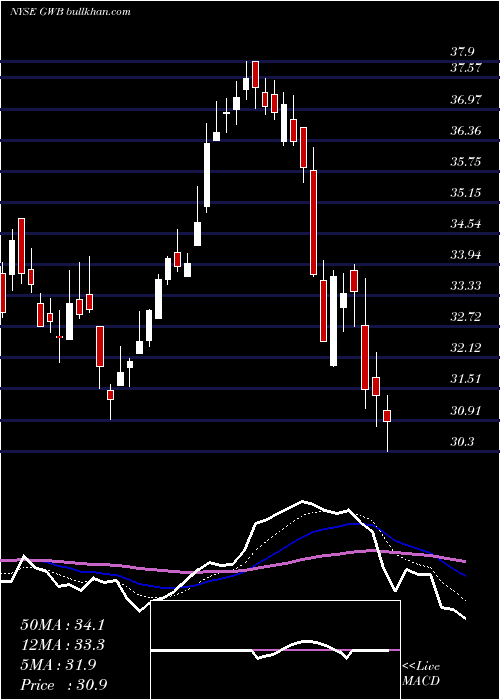Viewport: 500px width, 700px height.
Task: Click the 12MA : 33.3 readout
Action: [62, 645]
